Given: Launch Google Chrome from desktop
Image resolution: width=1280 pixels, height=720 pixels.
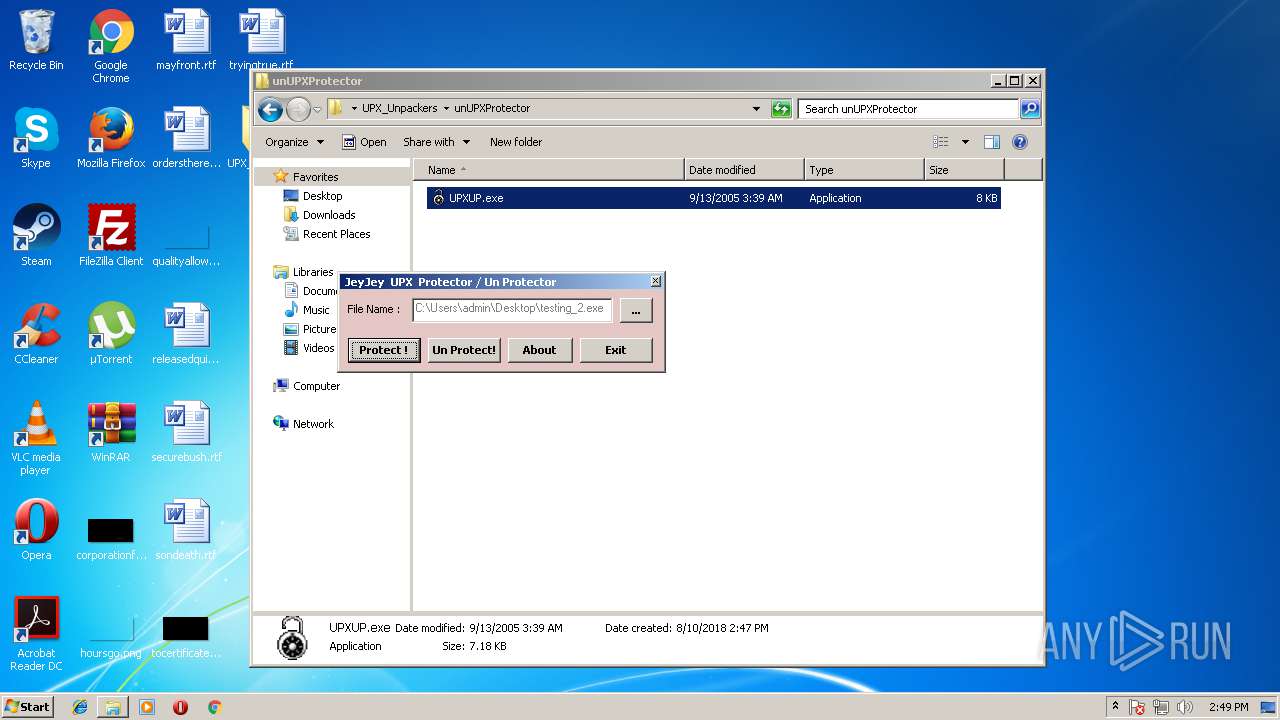Looking at the screenshot, I should (x=111, y=46).
